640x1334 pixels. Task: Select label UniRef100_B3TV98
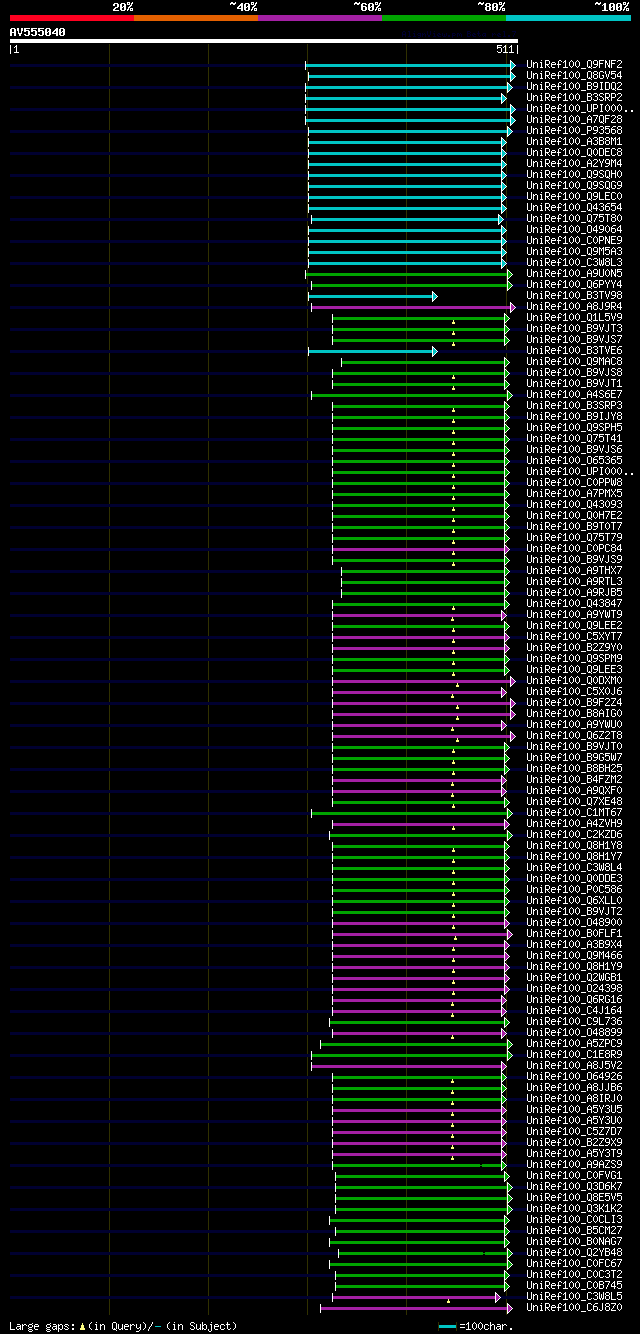575,295
